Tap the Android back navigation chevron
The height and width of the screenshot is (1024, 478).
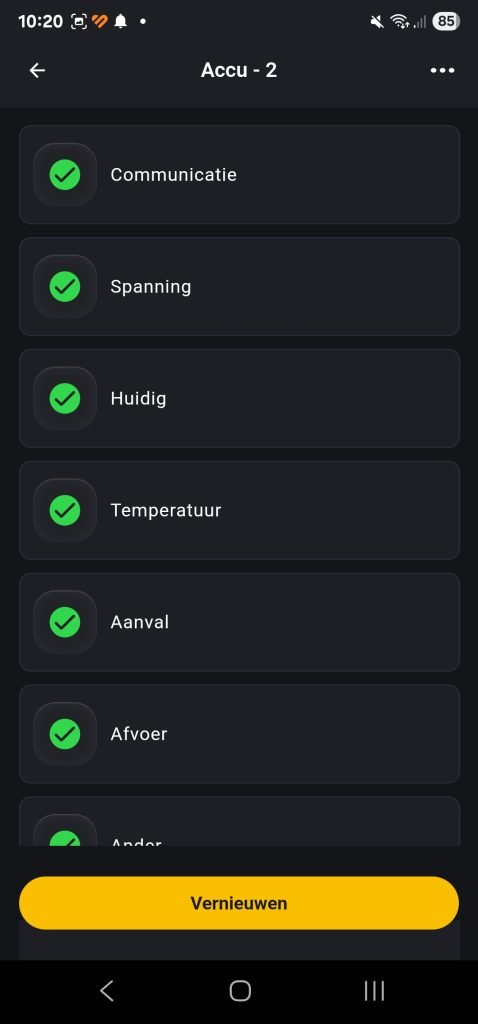tap(107, 991)
